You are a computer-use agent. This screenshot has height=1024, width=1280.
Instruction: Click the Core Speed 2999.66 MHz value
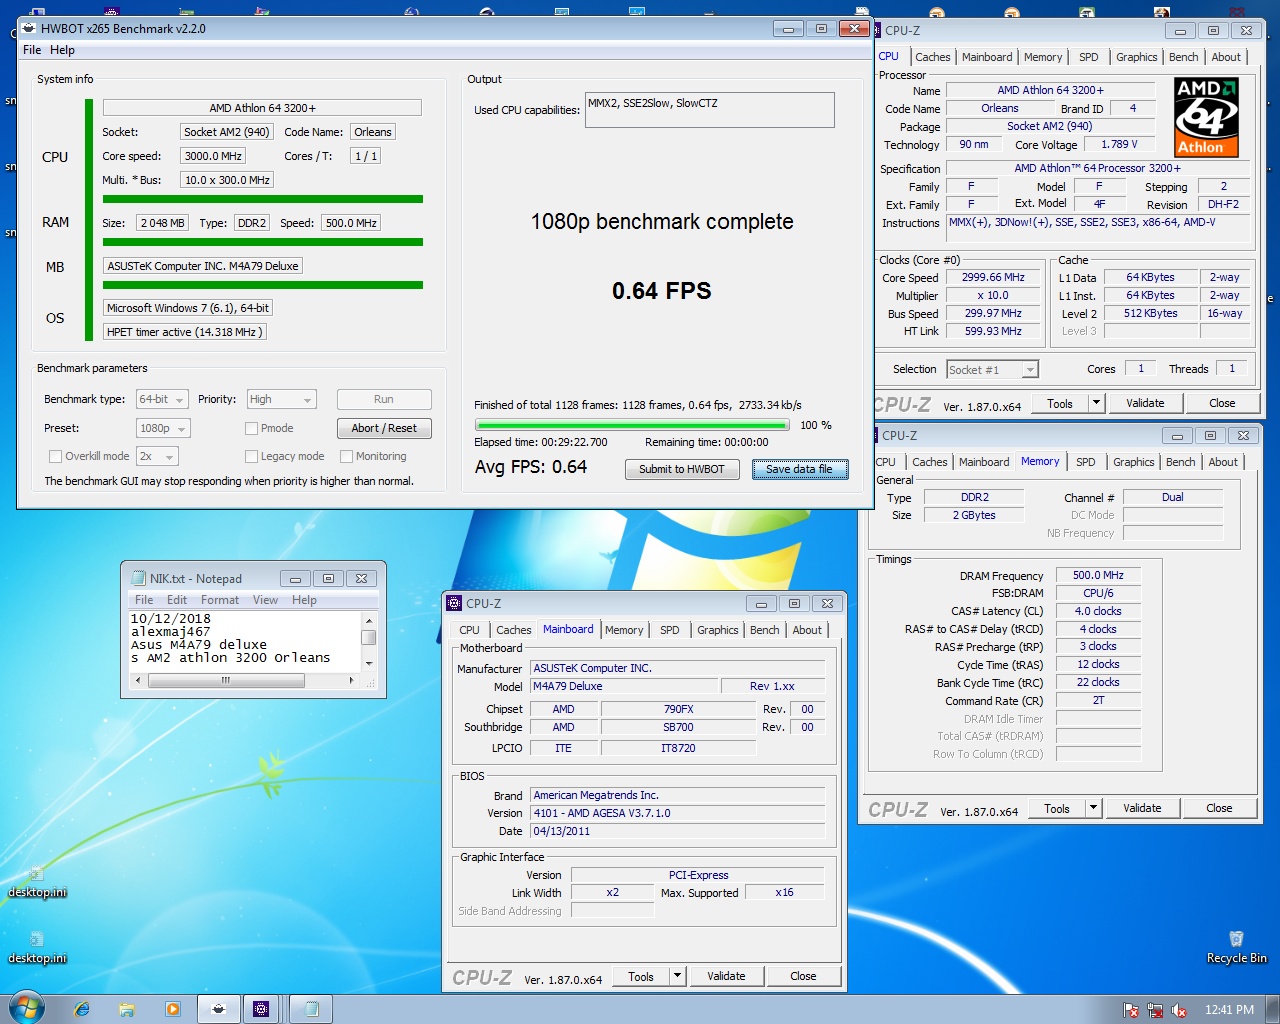(x=993, y=278)
